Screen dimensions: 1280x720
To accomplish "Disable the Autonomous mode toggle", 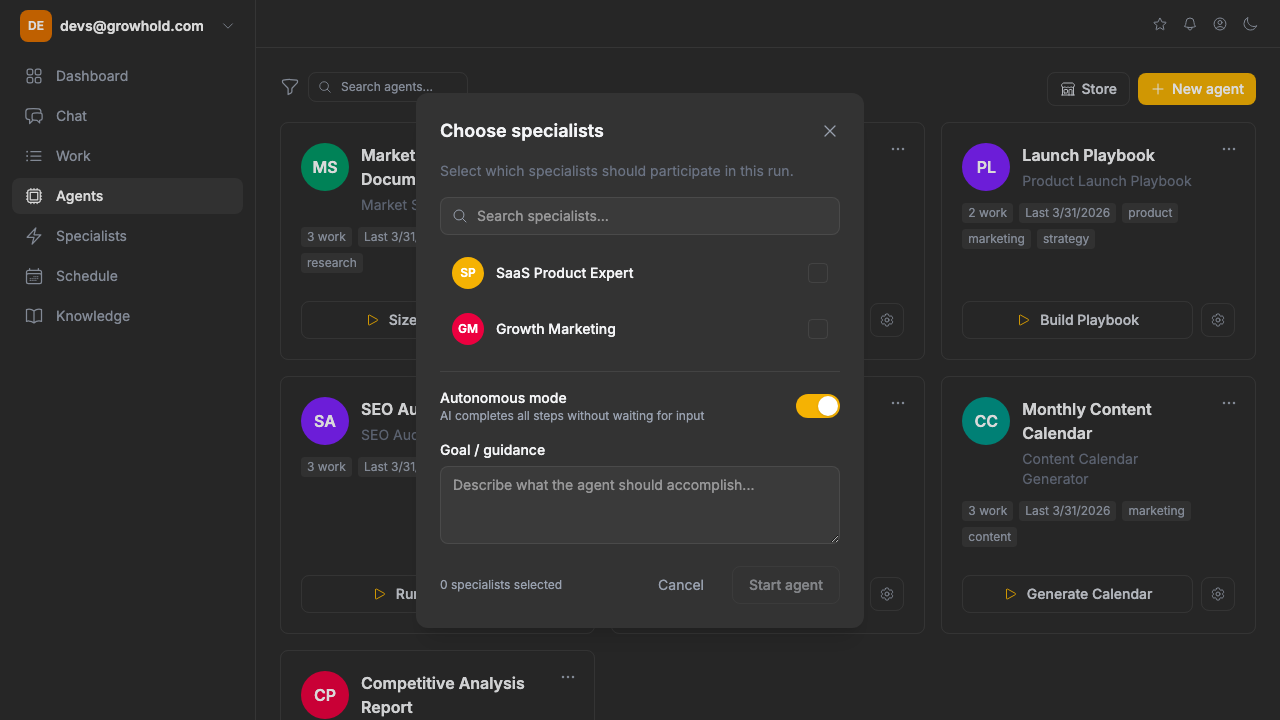I will click(x=818, y=406).
